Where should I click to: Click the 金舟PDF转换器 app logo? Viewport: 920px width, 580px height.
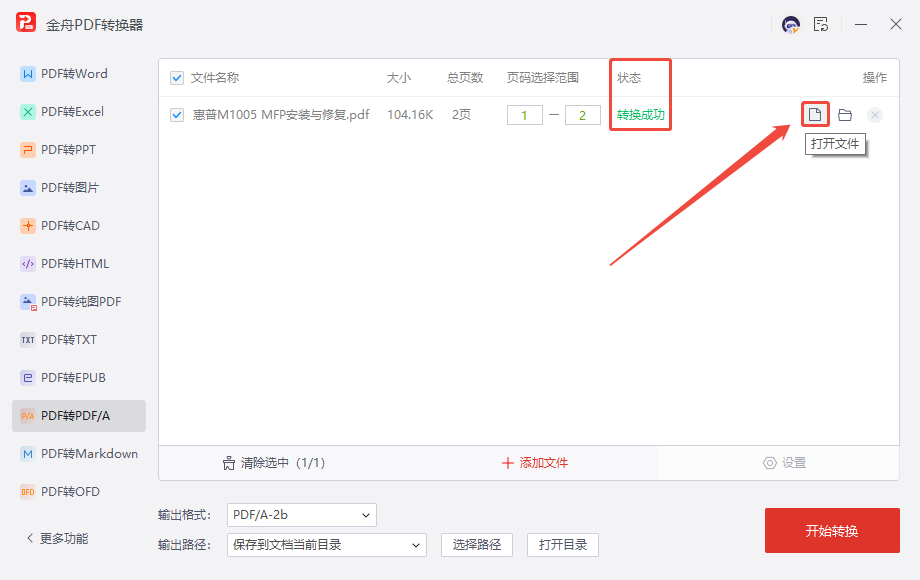click(26, 22)
